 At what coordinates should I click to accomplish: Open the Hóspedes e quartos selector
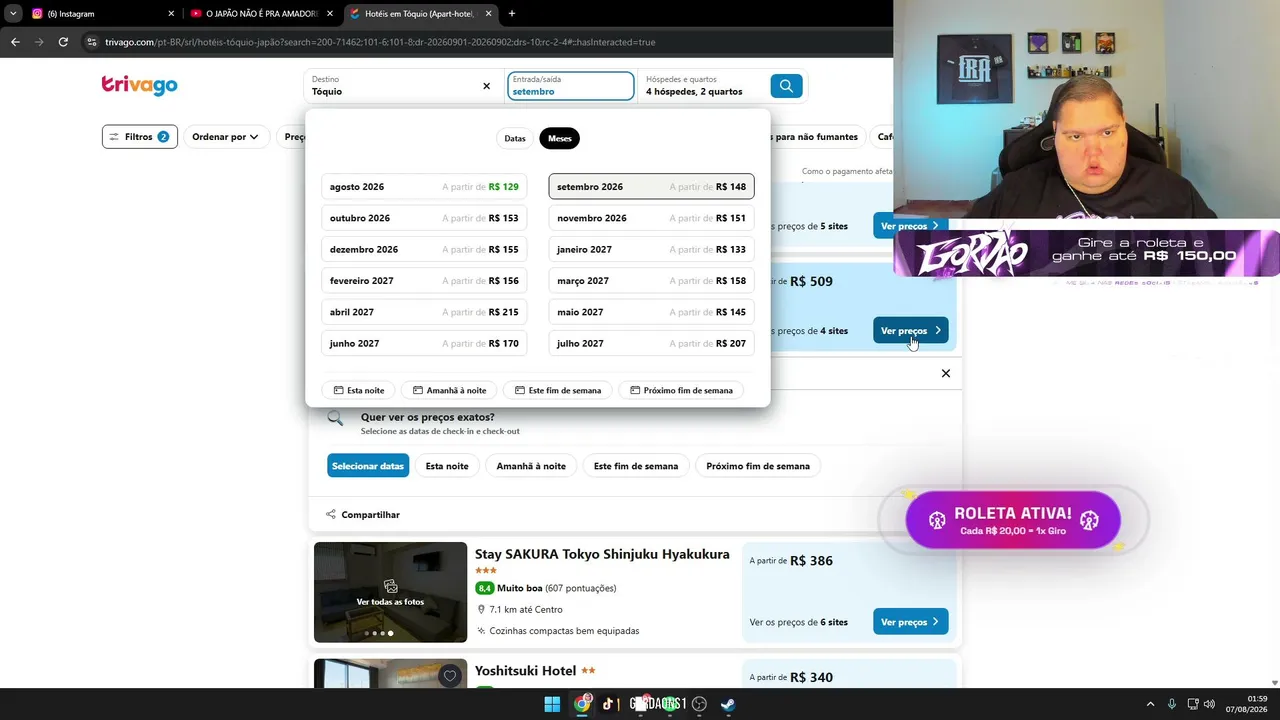[702, 86]
